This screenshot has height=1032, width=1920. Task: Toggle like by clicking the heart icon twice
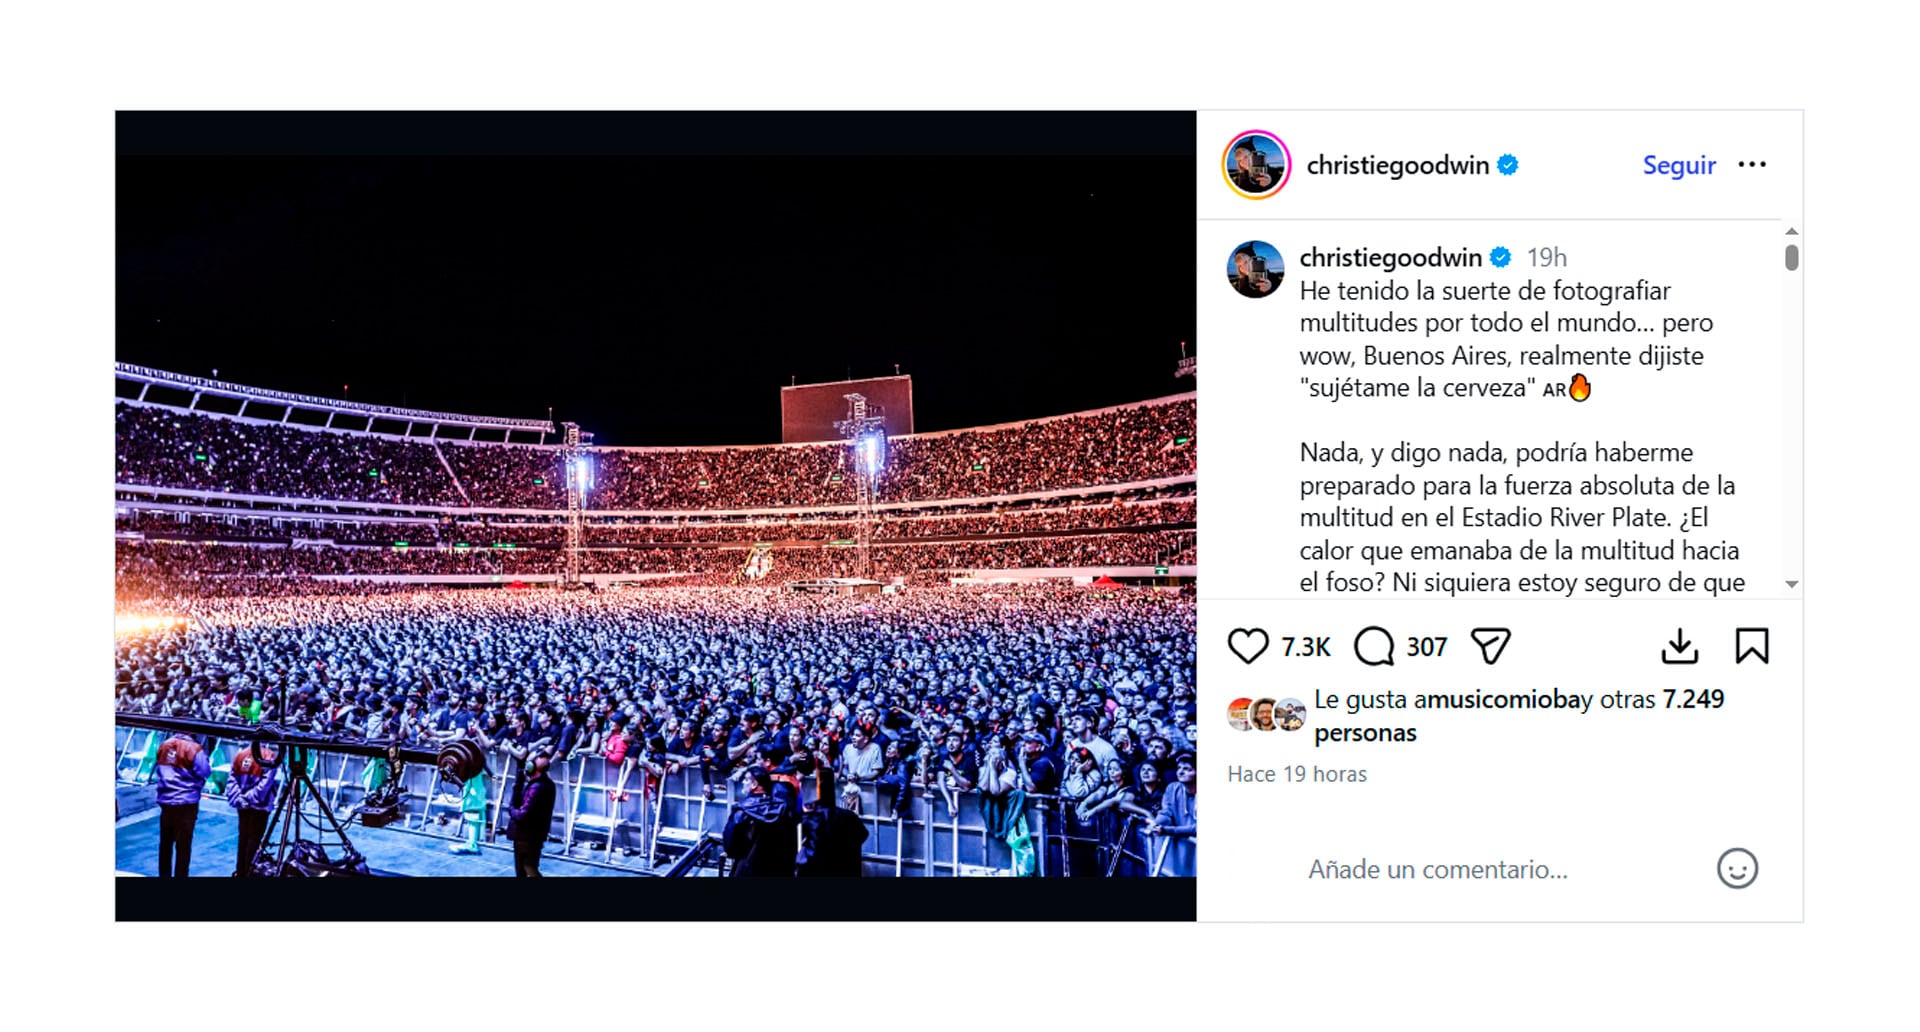pyautogui.click(x=1248, y=646)
